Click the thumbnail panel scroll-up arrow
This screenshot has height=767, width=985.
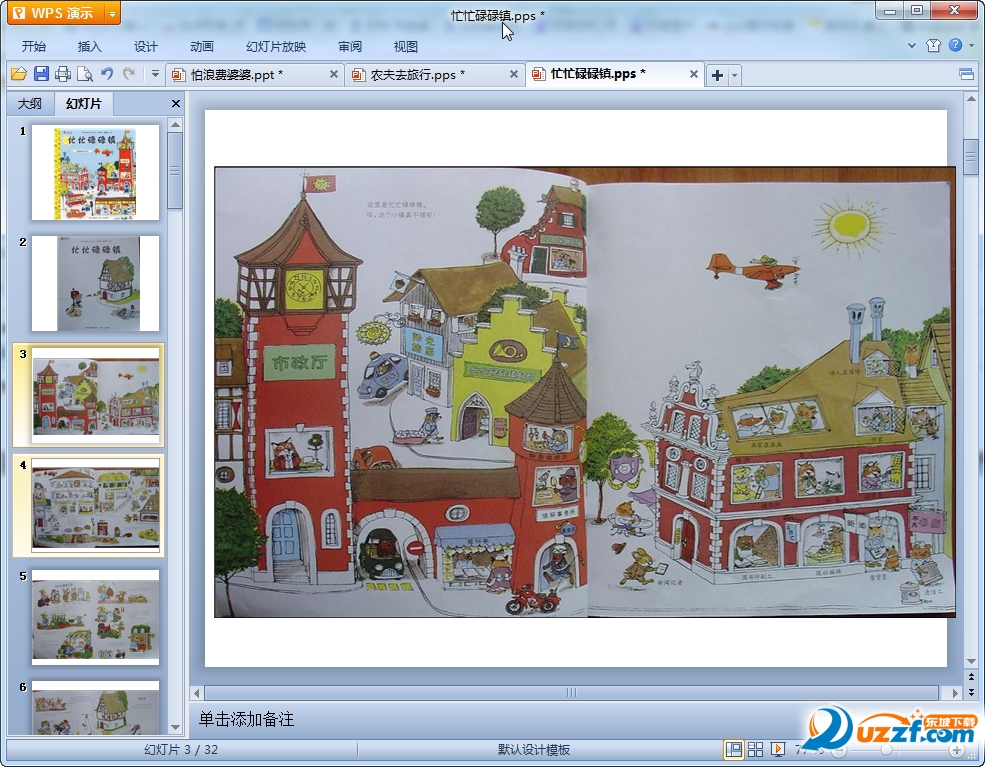(x=175, y=124)
